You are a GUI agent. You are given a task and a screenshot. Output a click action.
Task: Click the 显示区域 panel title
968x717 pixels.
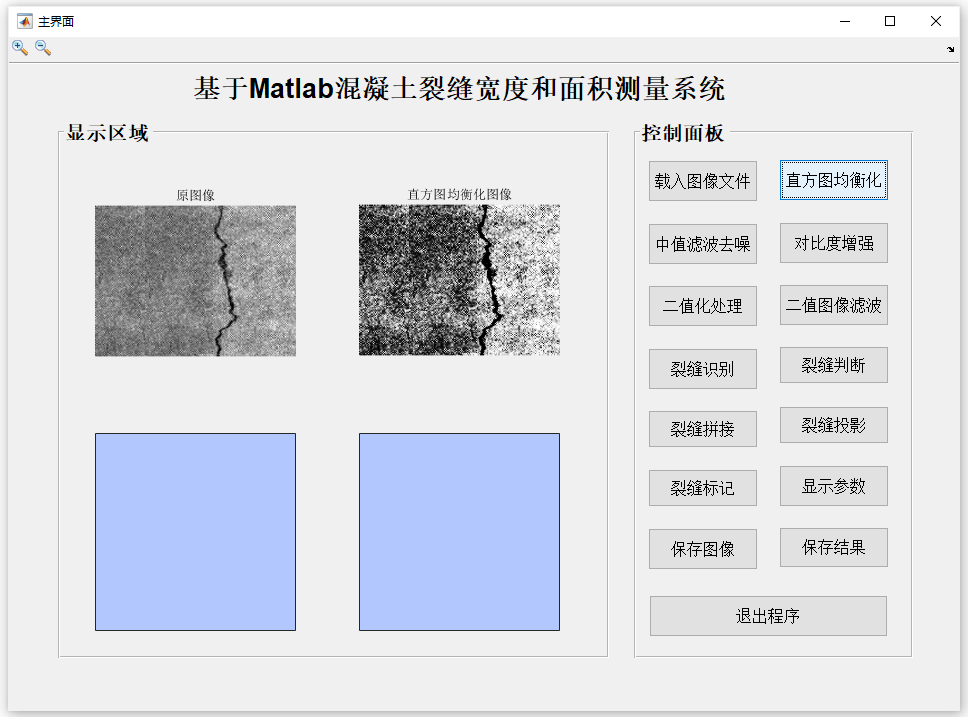point(107,133)
